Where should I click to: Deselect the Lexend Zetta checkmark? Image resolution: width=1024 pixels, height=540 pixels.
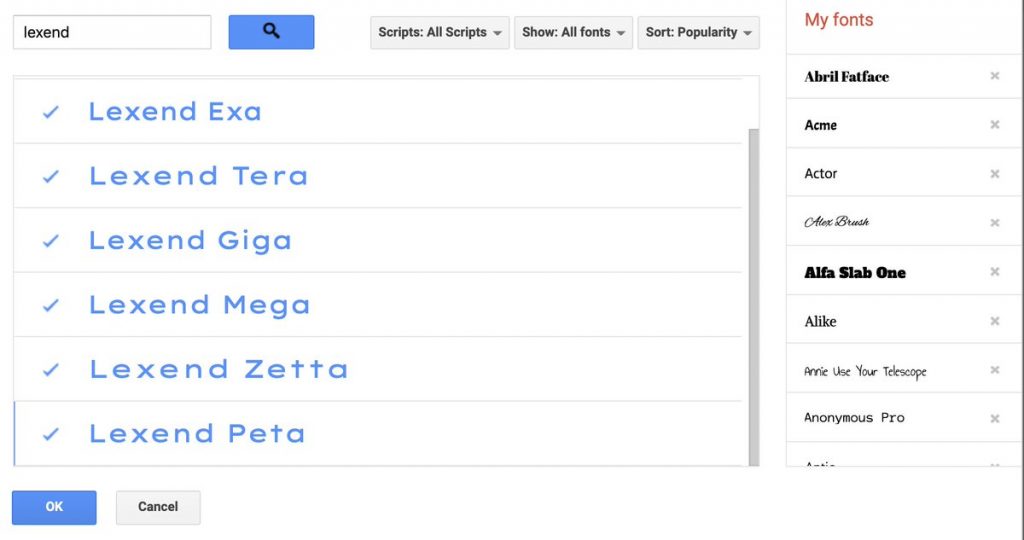51,370
